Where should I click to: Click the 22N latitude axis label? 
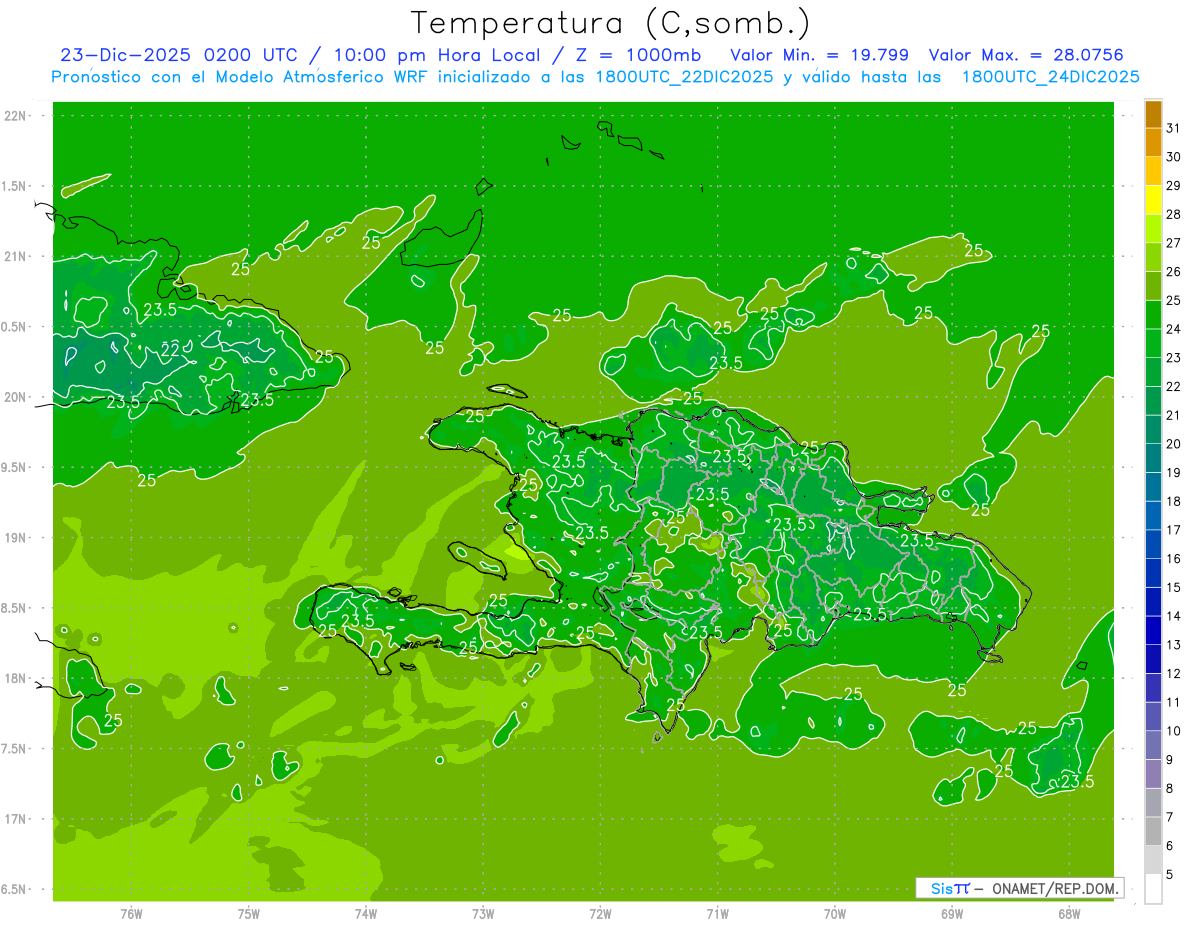15,116
